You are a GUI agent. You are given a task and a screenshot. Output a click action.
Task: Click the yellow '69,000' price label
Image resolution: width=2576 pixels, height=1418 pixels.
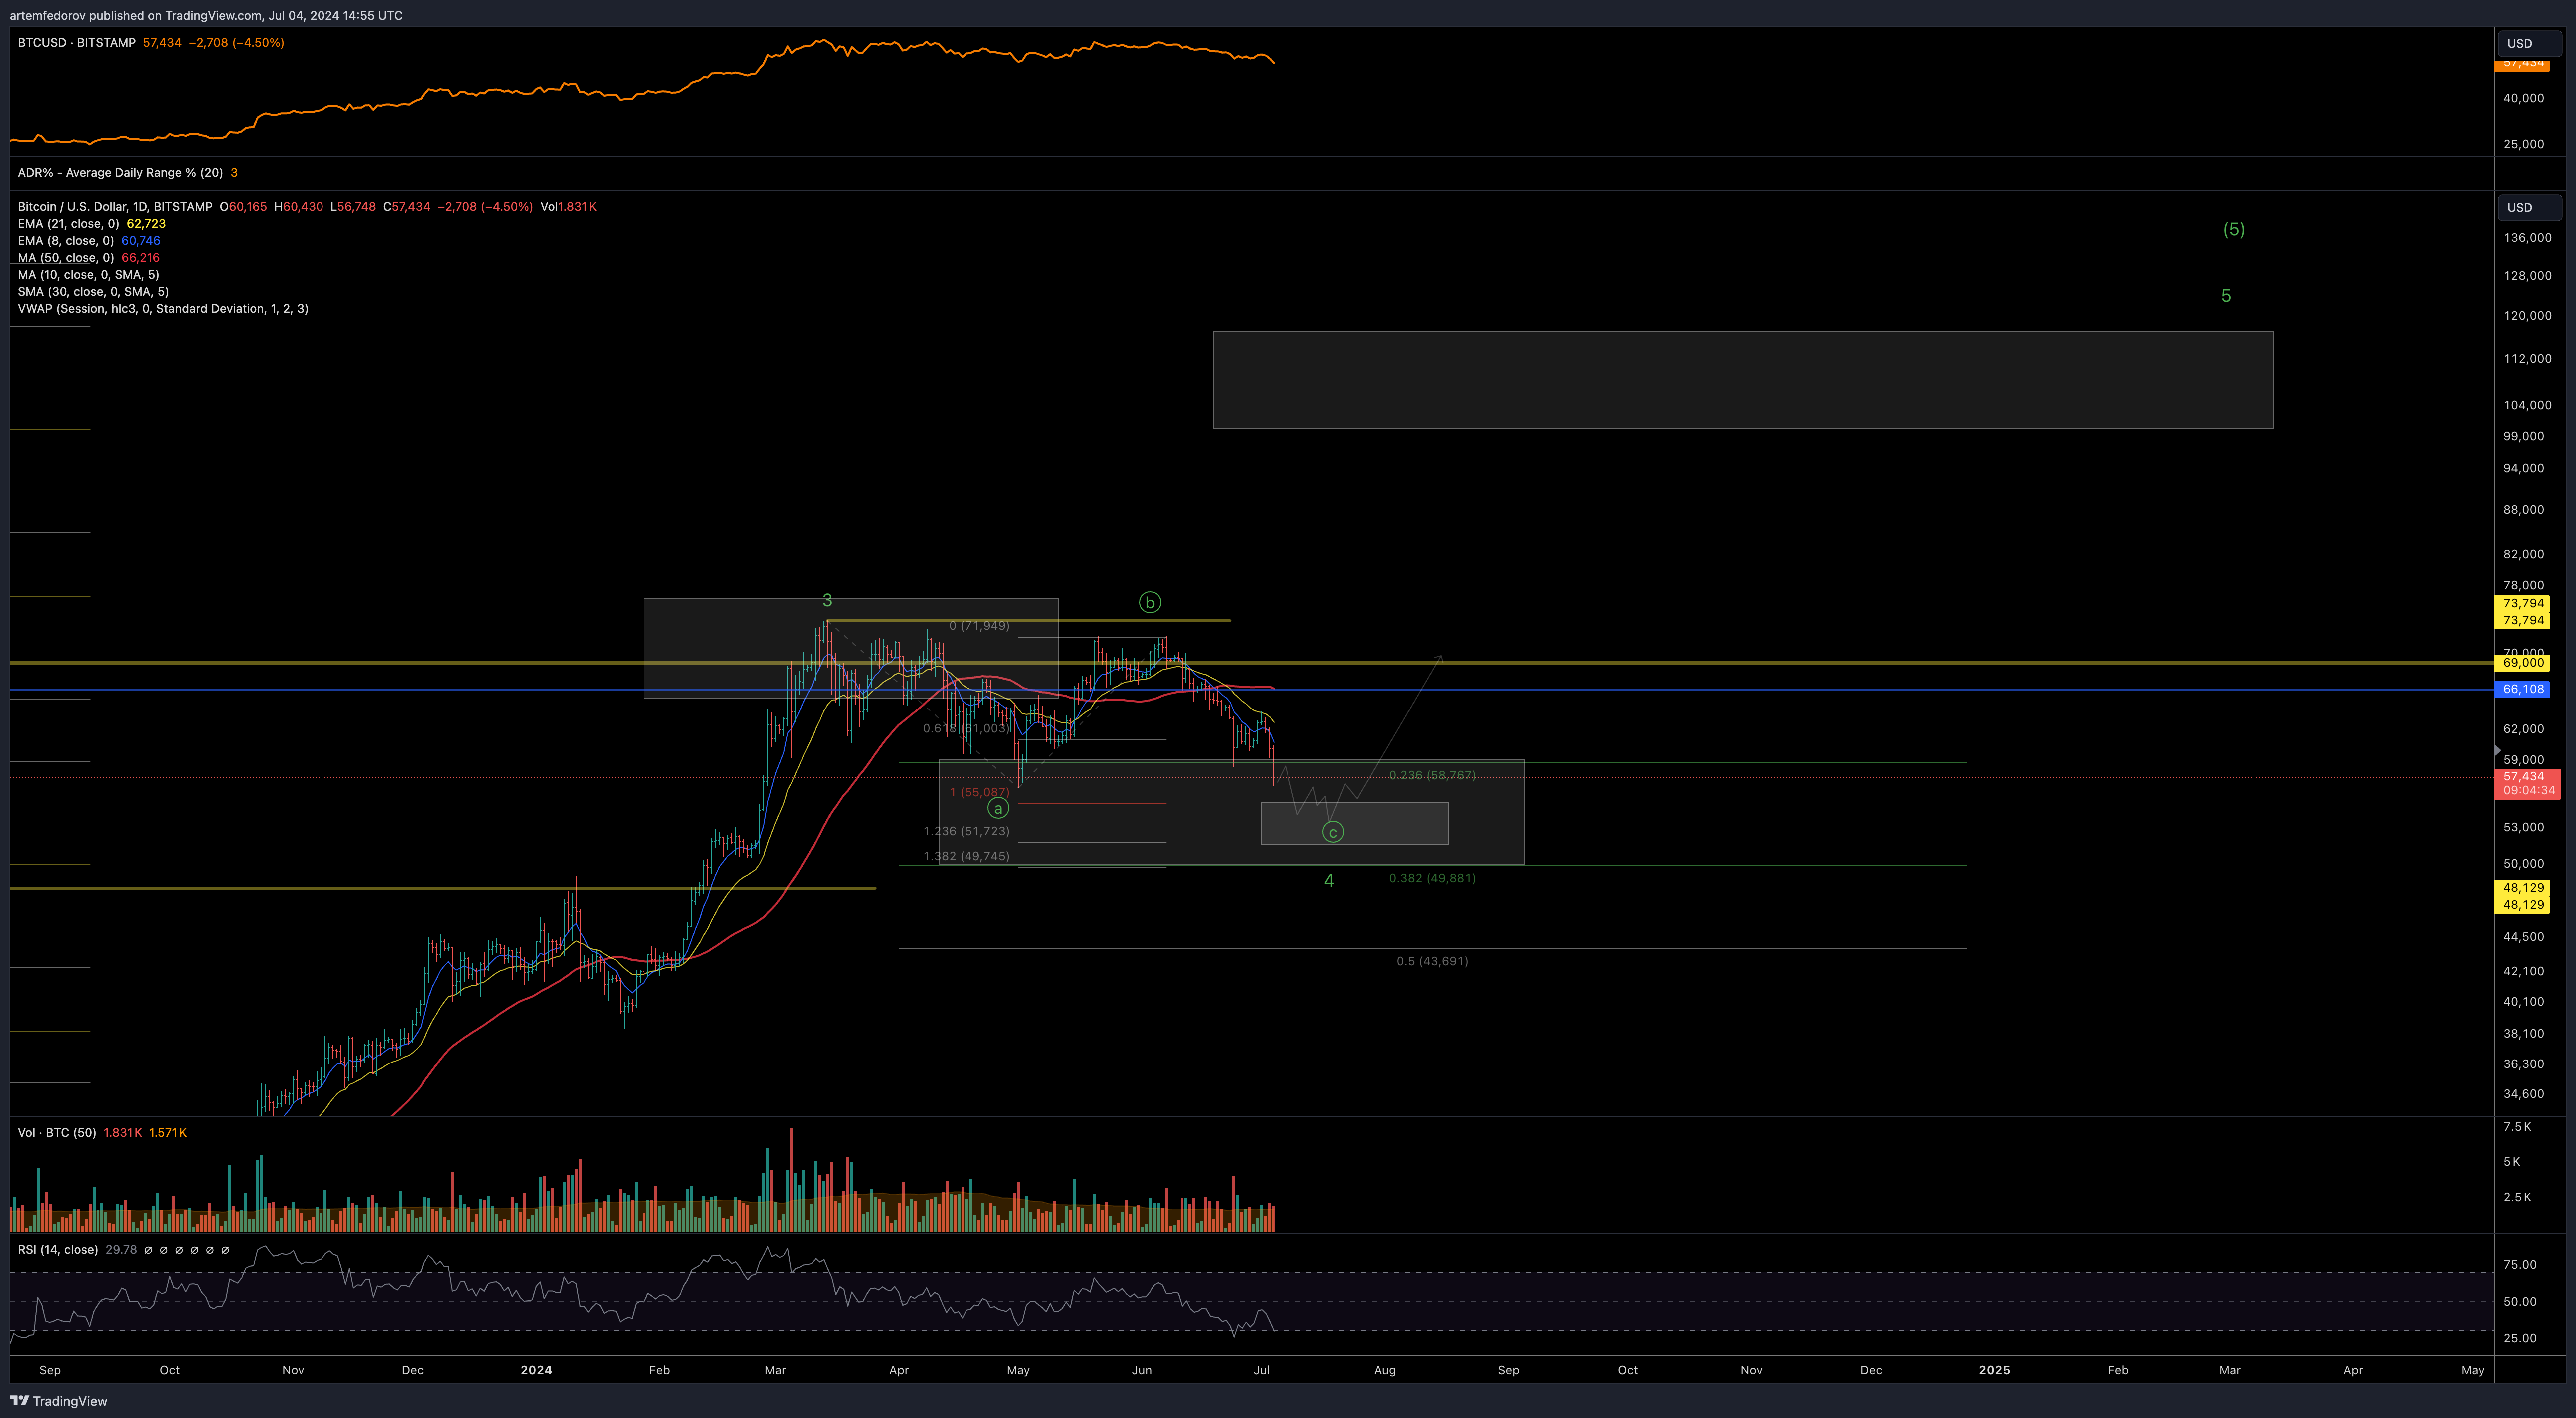pos(2523,663)
